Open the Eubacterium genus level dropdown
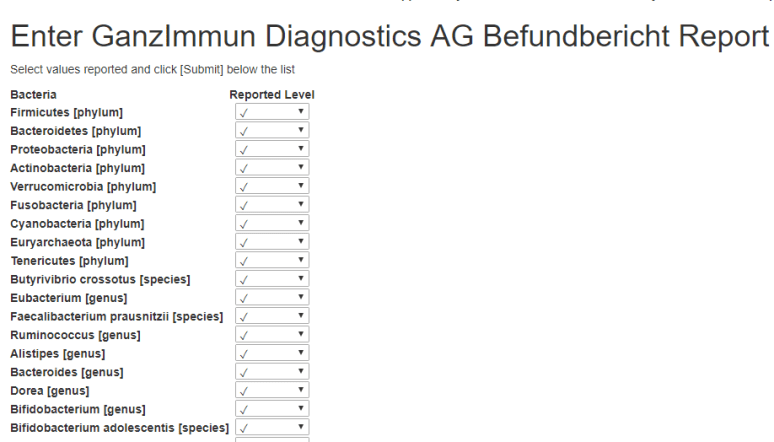The width and height of the screenshot is (774, 442). [x=272, y=298]
